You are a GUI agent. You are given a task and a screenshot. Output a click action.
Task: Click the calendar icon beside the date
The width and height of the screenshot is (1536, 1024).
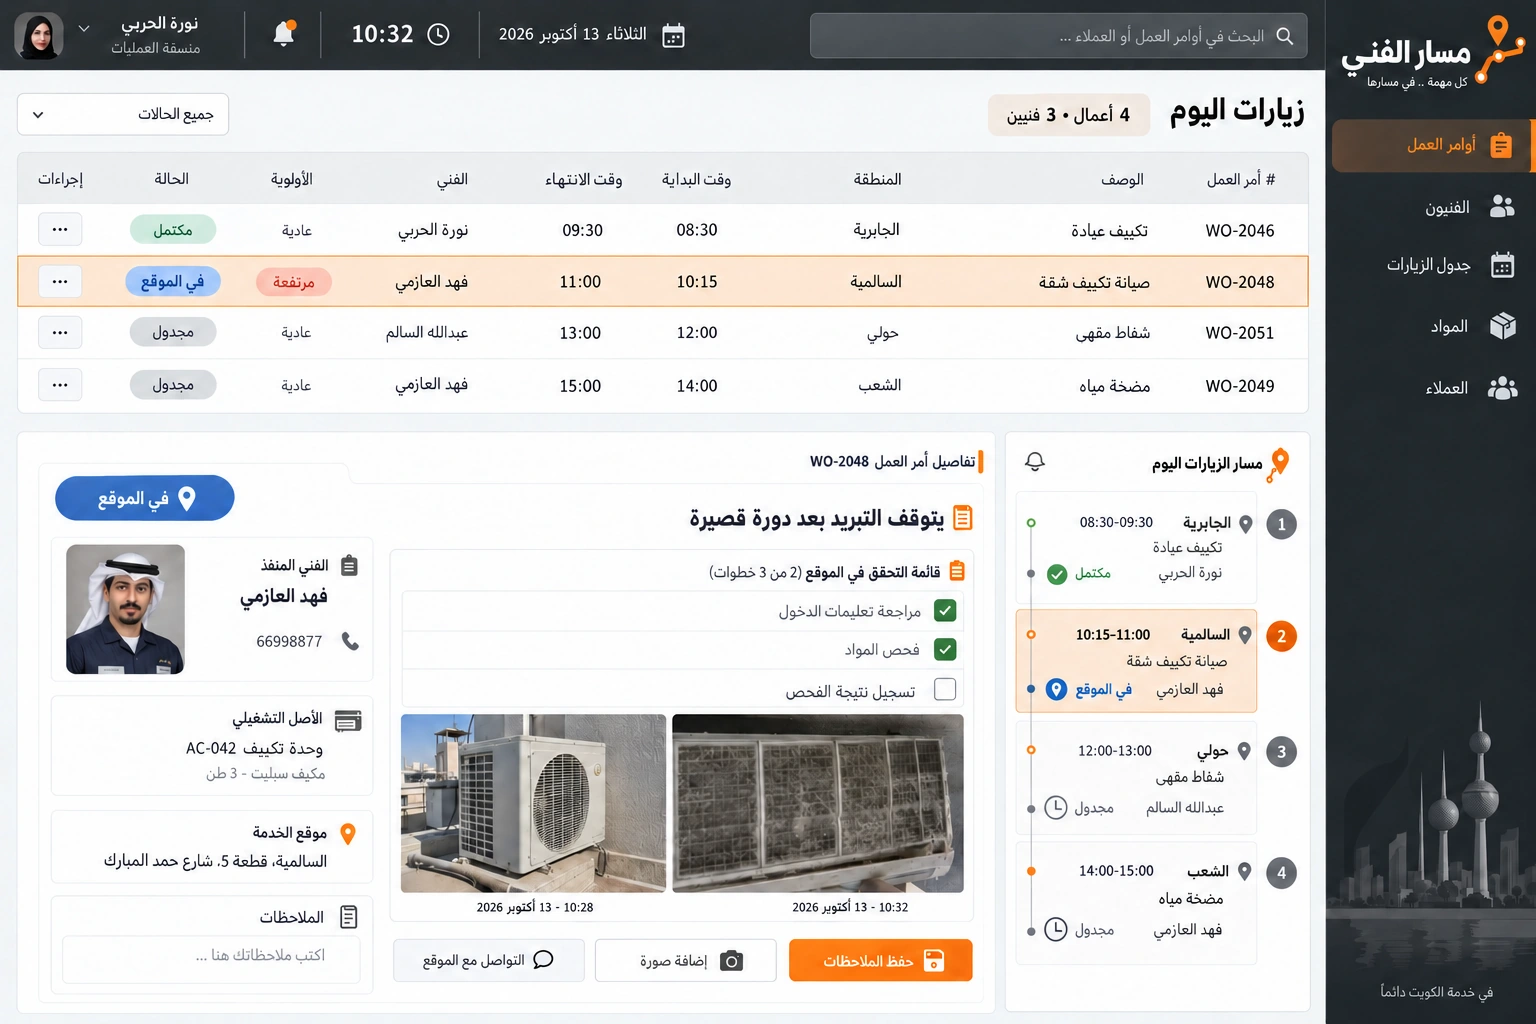[674, 35]
